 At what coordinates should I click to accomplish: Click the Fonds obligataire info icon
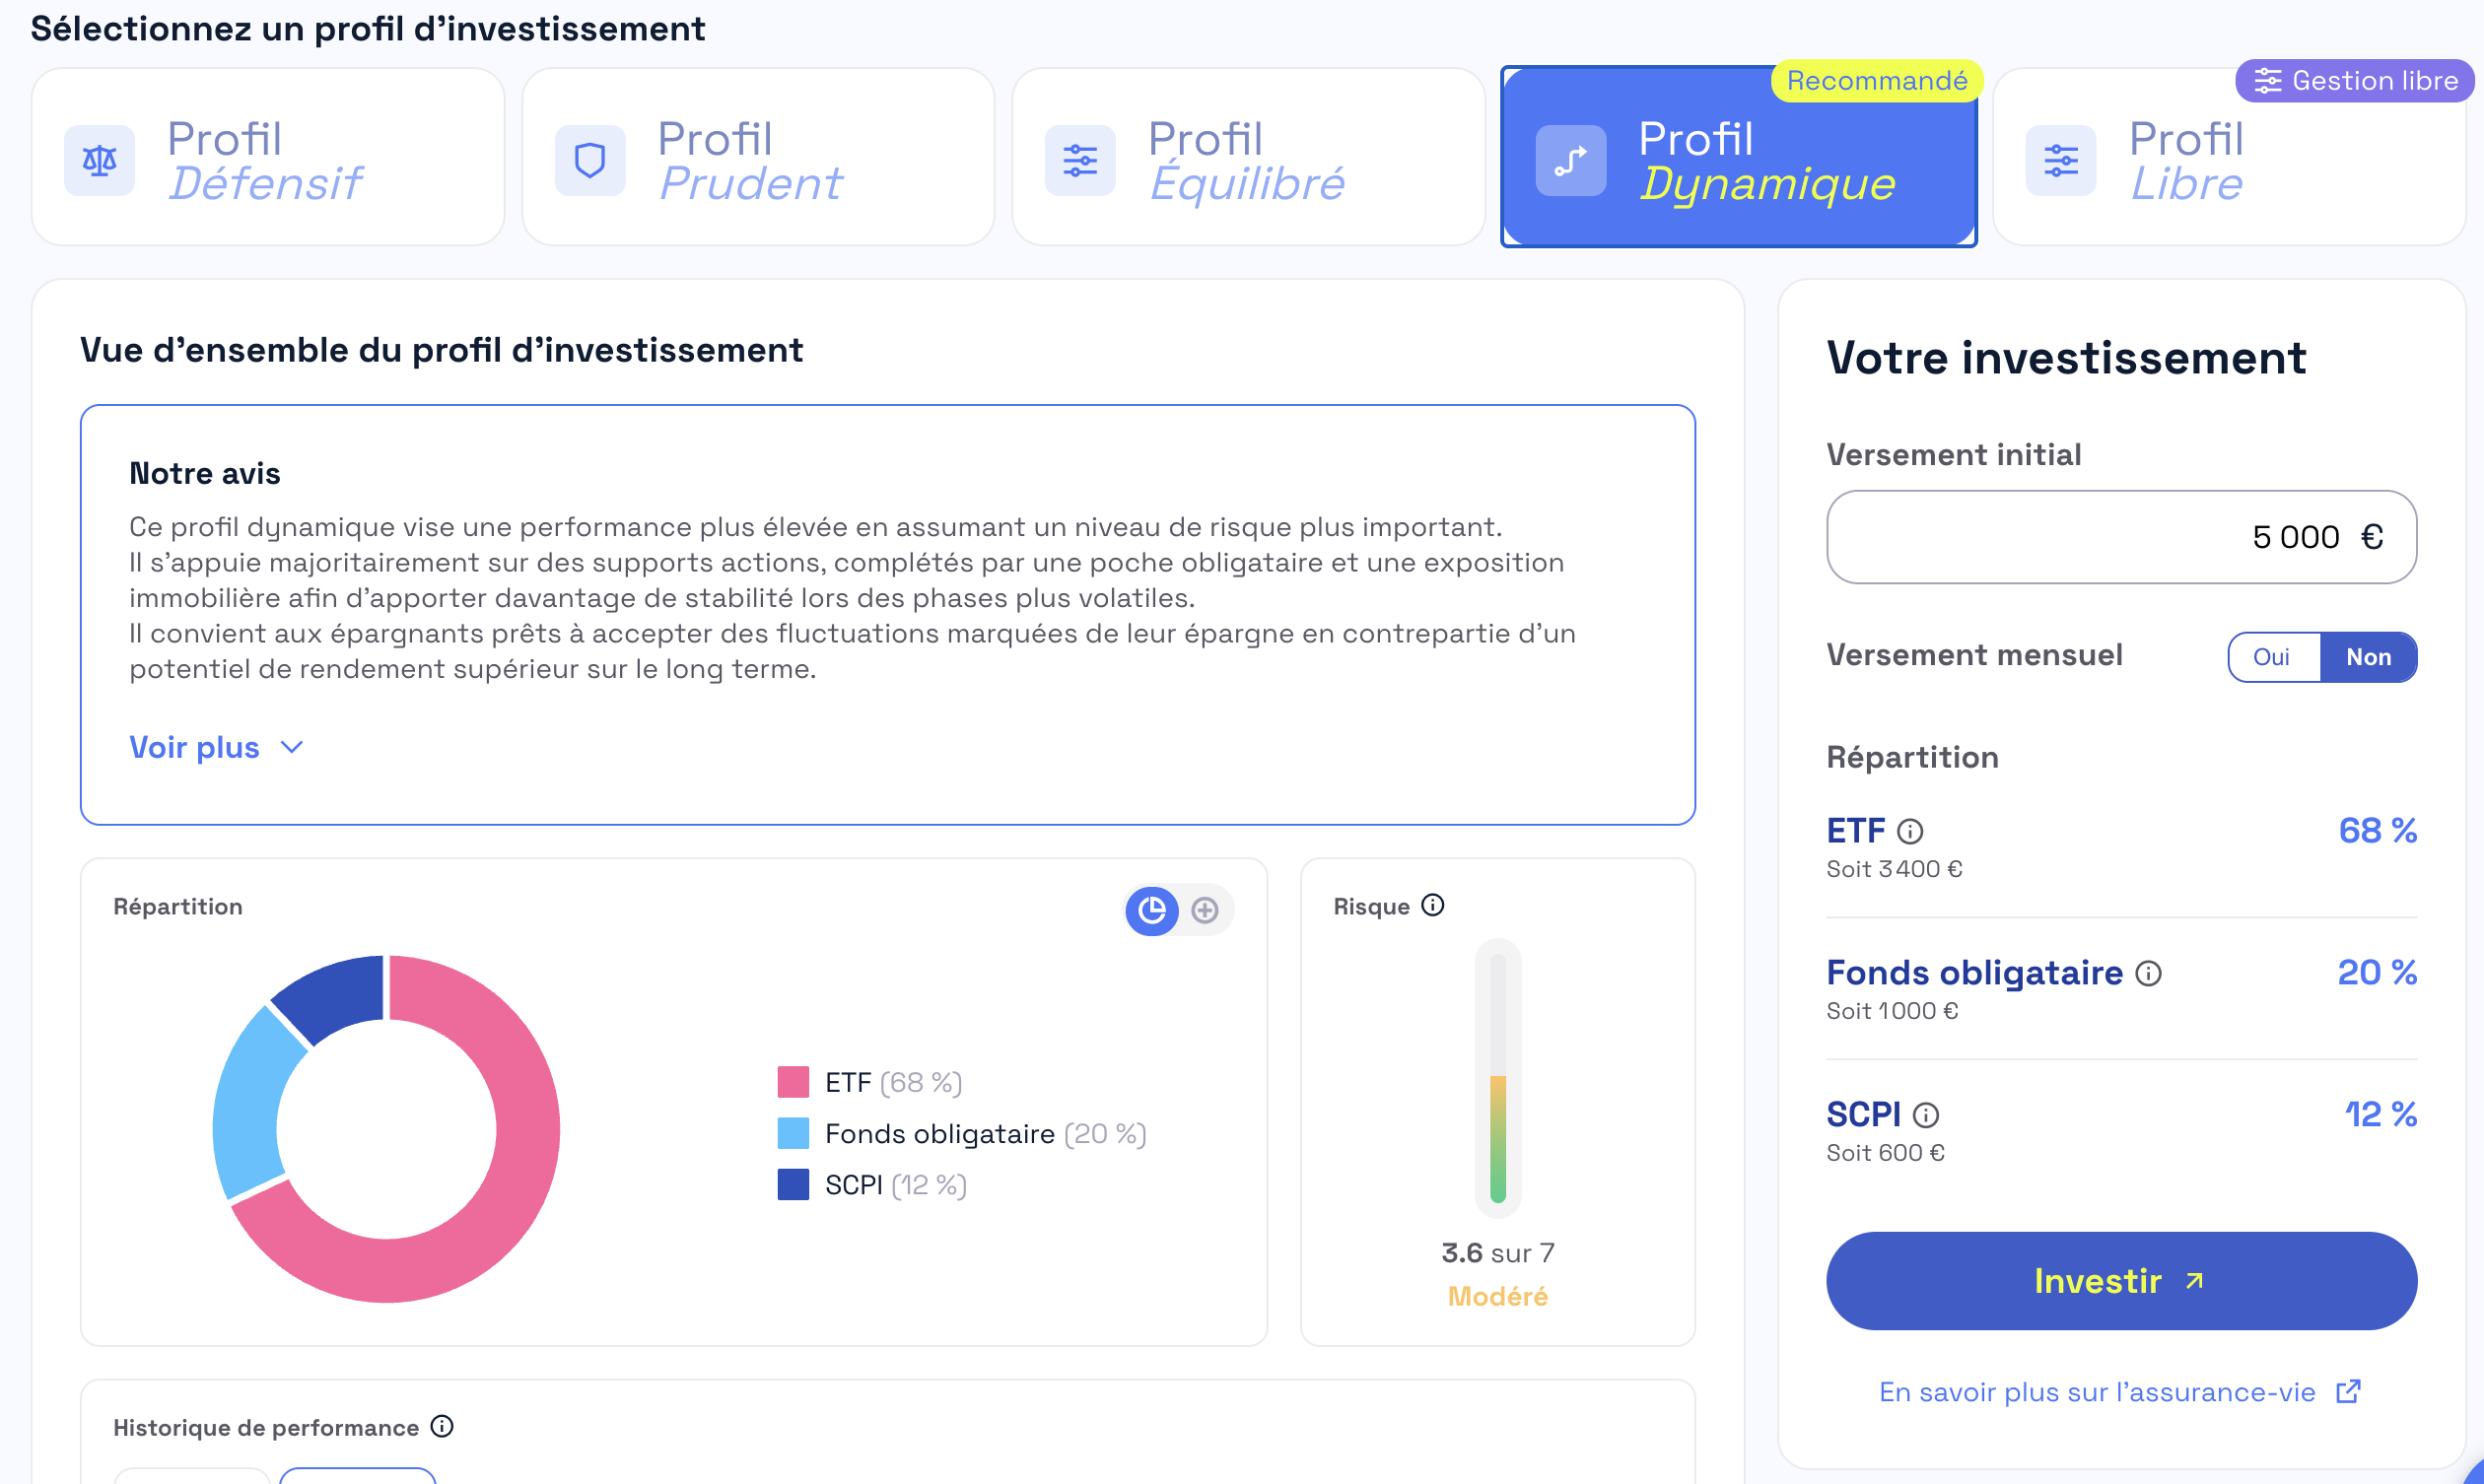tap(2148, 973)
